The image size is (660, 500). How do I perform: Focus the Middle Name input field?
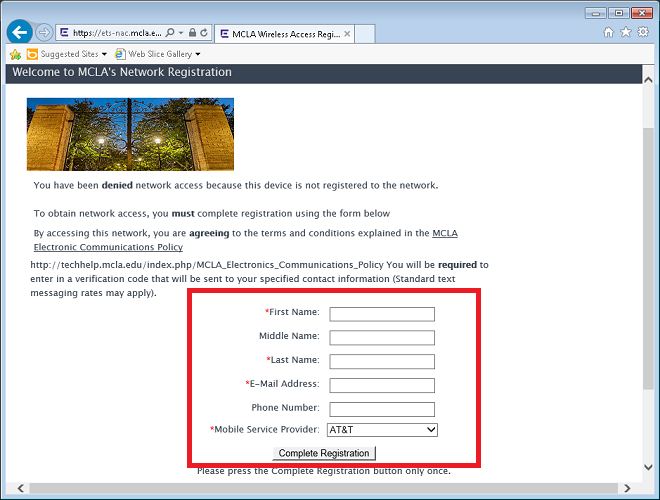(382, 338)
